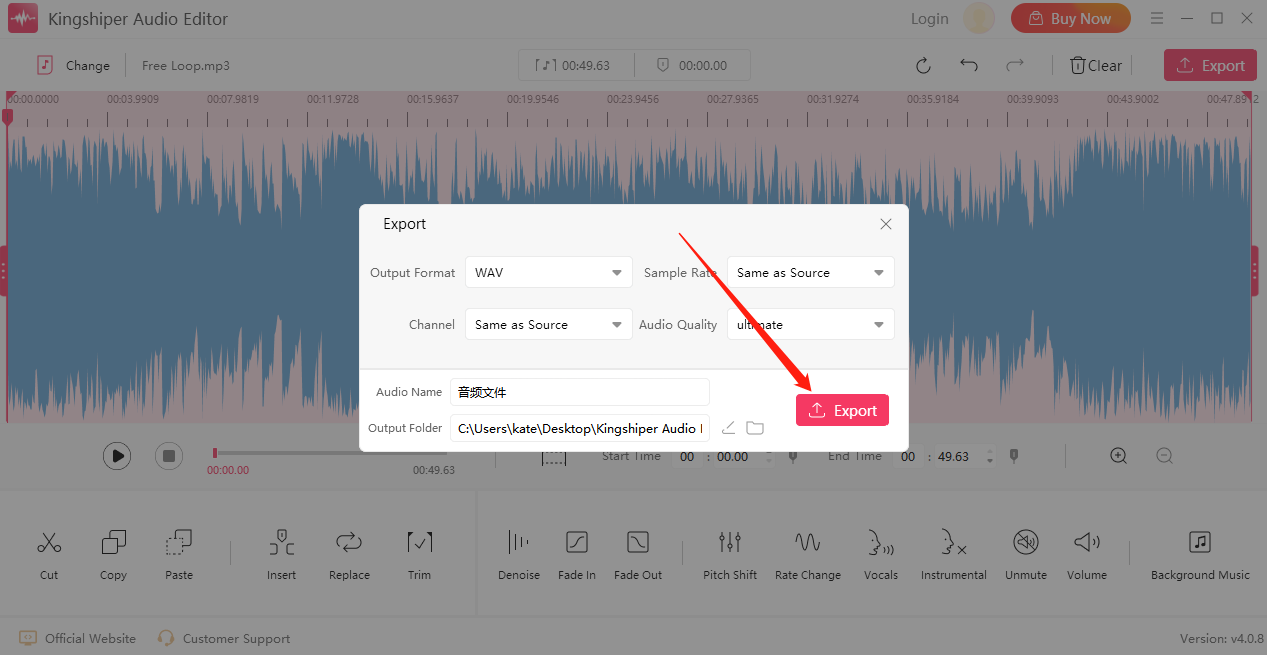Click the Login link
Screen dimensions: 1267x655
929,18
